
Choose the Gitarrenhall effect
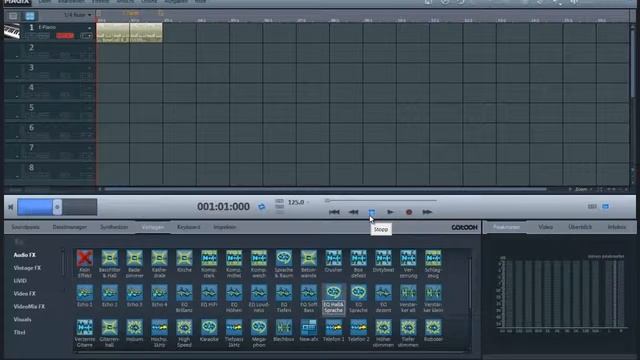pos(109,327)
